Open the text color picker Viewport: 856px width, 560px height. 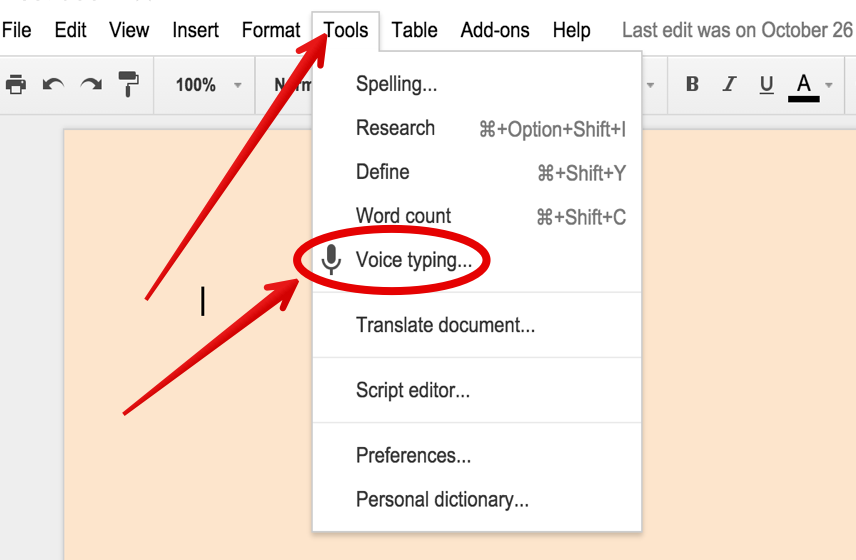pyautogui.click(x=804, y=85)
